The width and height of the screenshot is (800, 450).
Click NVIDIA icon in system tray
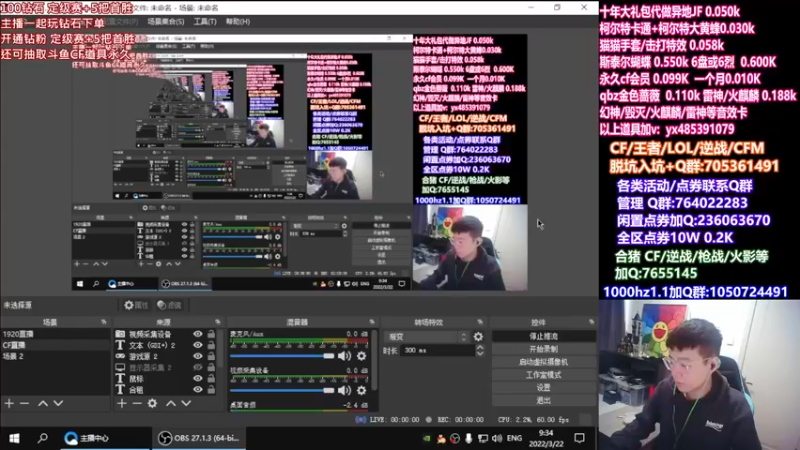pyautogui.click(x=427, y=438)
